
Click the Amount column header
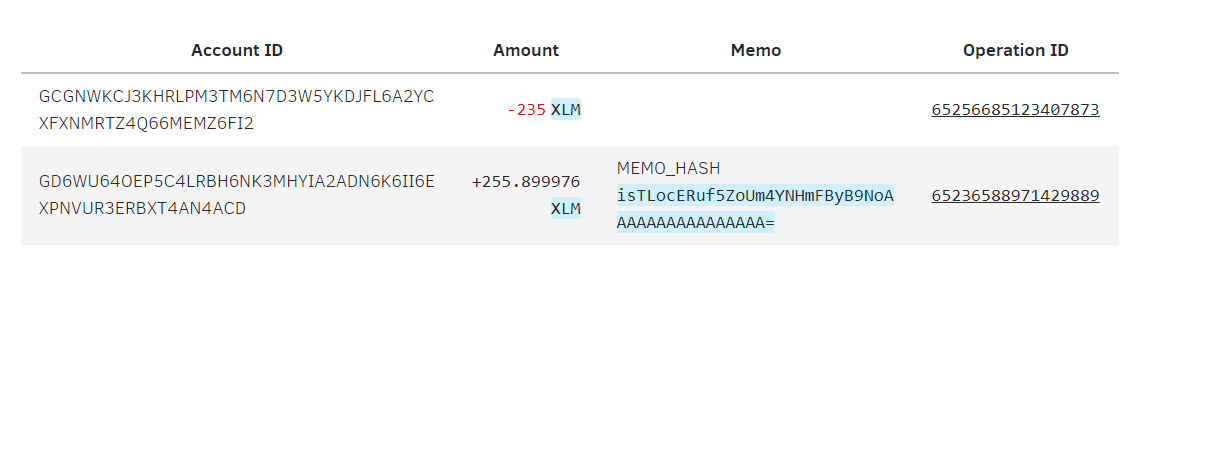526,50
